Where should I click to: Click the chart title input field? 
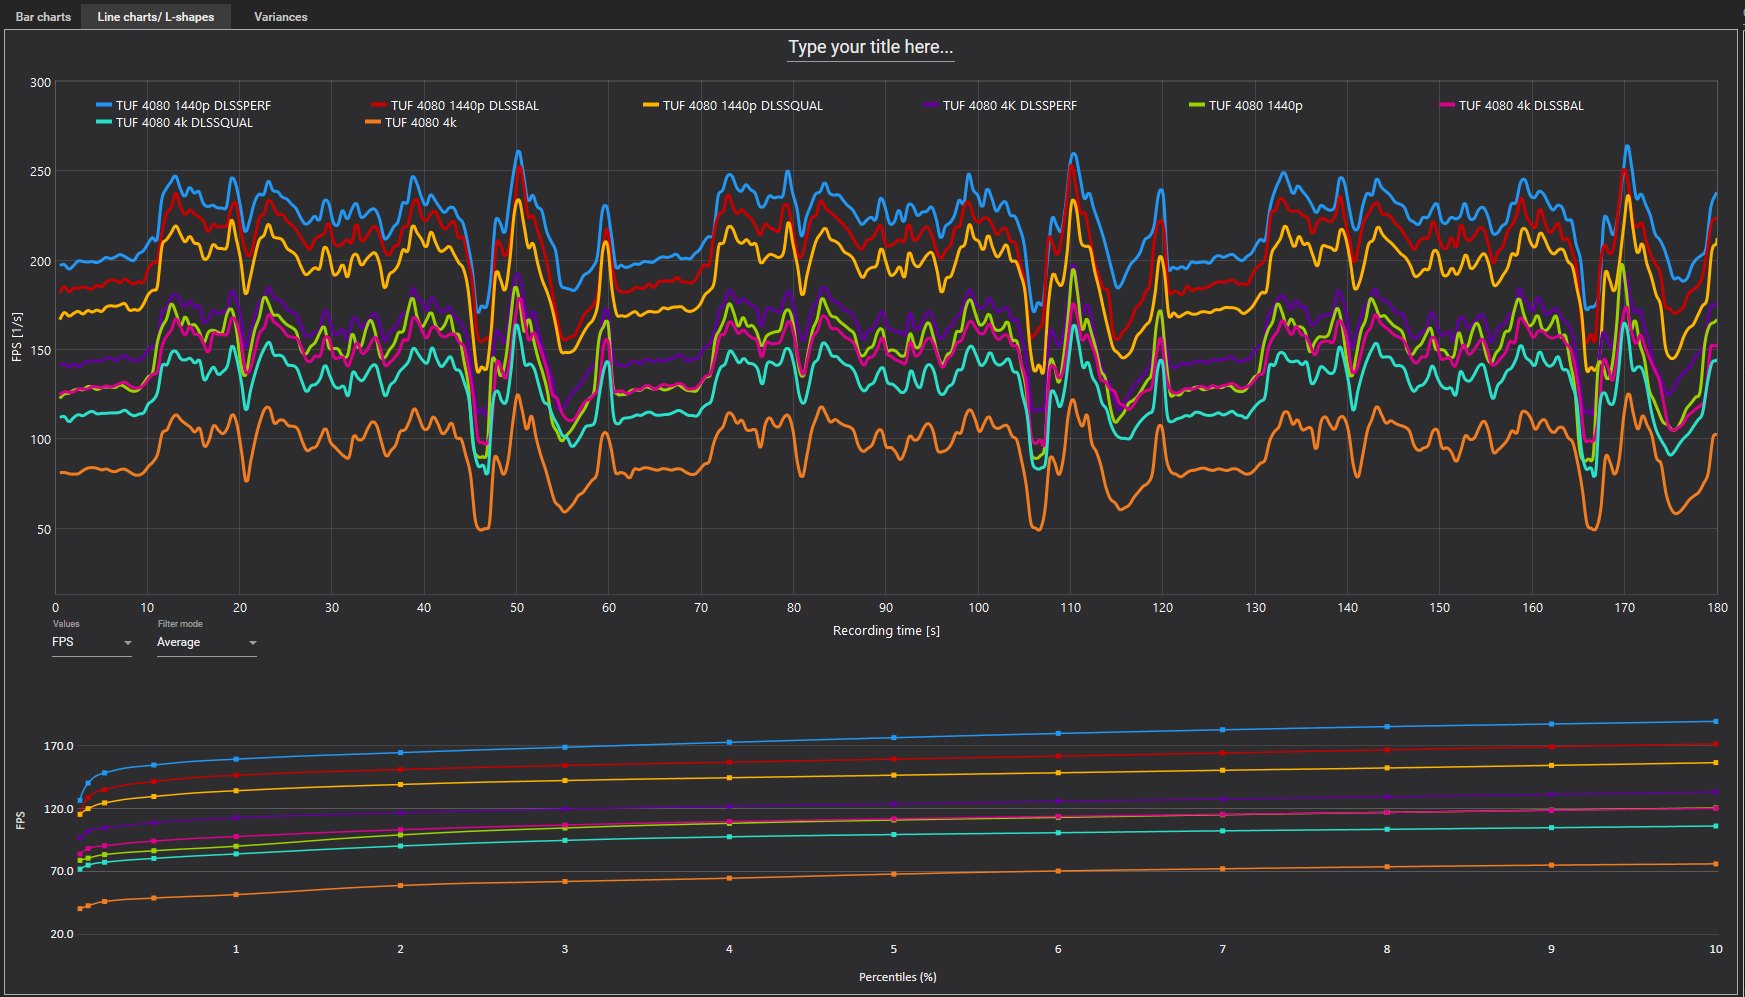click(x=870, y=47)
